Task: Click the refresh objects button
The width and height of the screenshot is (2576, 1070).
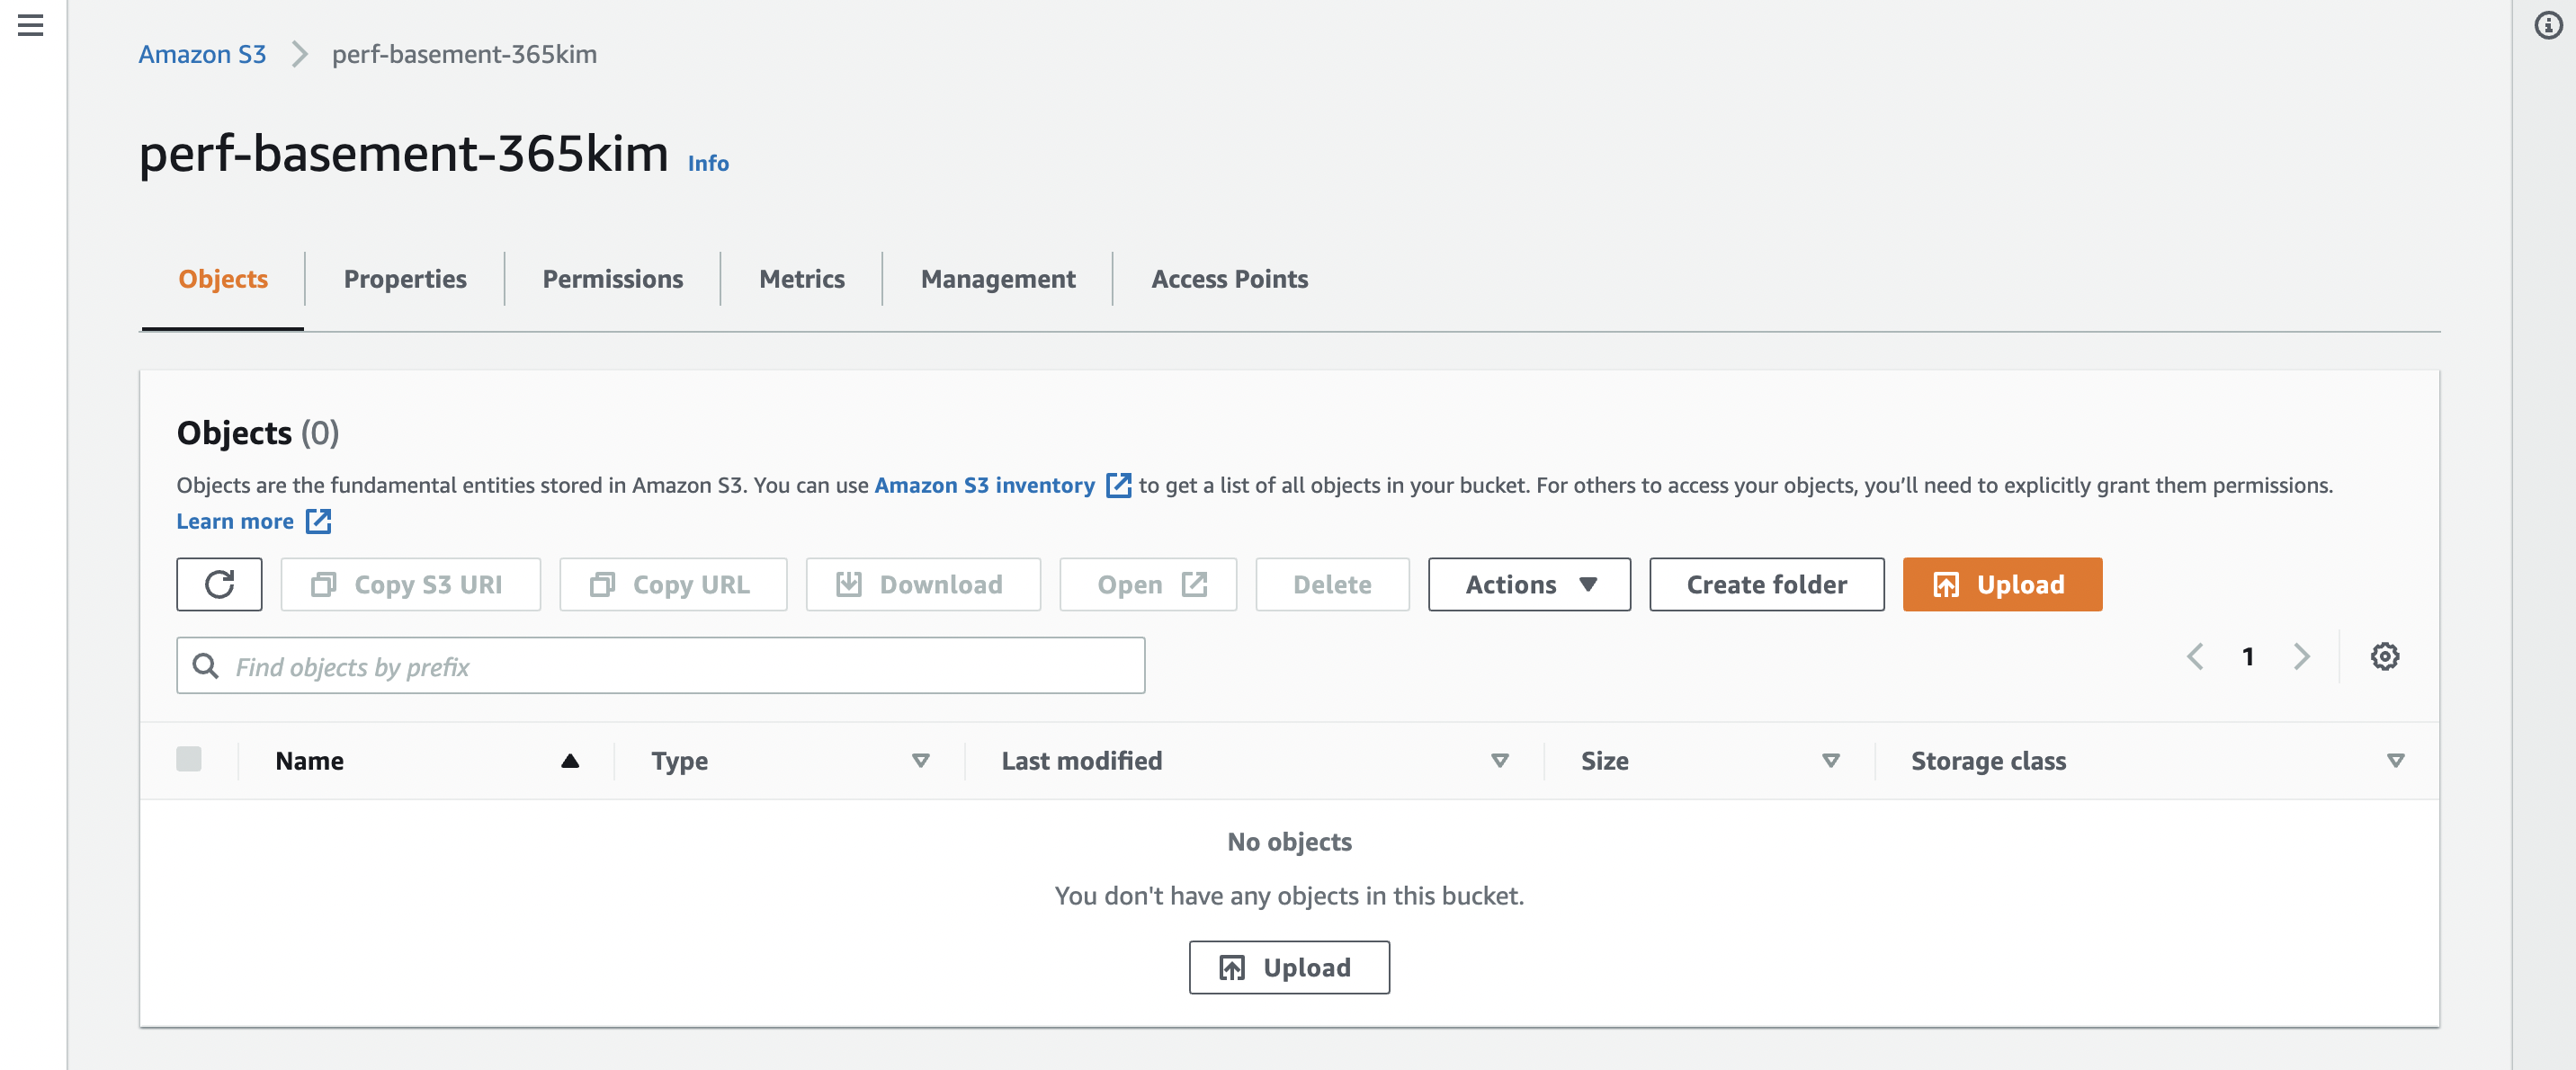Action: coord(219,584)
